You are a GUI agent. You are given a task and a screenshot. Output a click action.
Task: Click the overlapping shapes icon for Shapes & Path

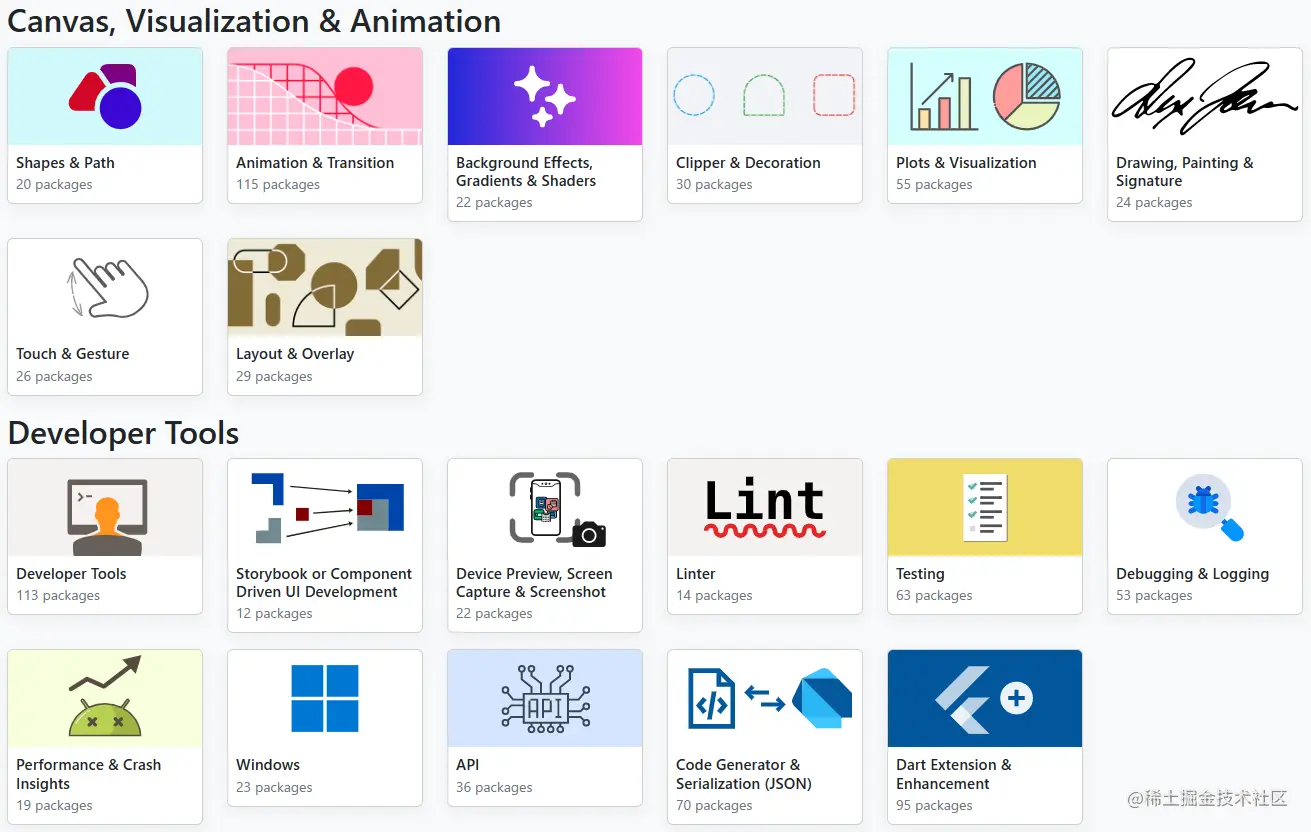click(105, 96)
